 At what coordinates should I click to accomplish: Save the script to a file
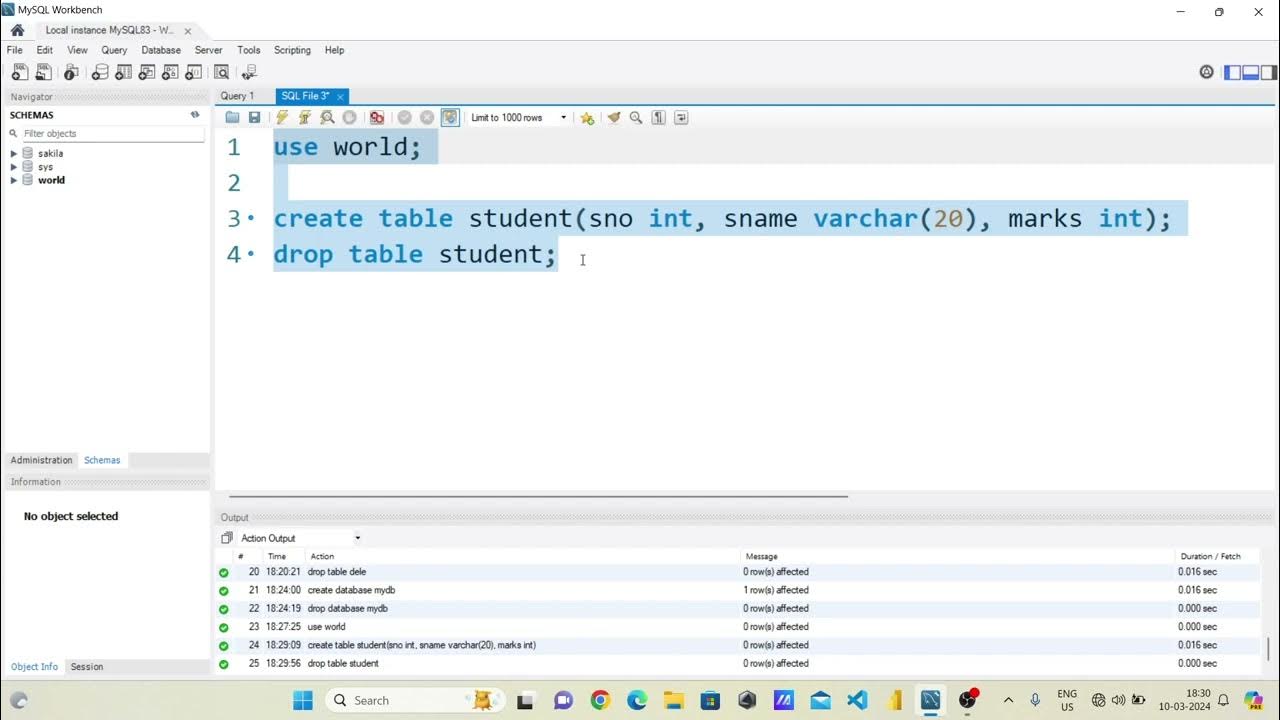click(x=254, y=117)
